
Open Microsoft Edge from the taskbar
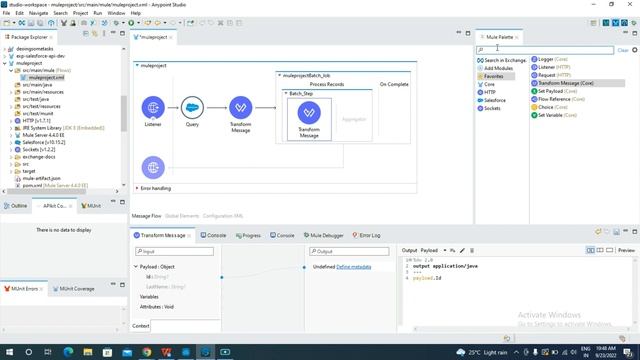(x=68, y=352)
